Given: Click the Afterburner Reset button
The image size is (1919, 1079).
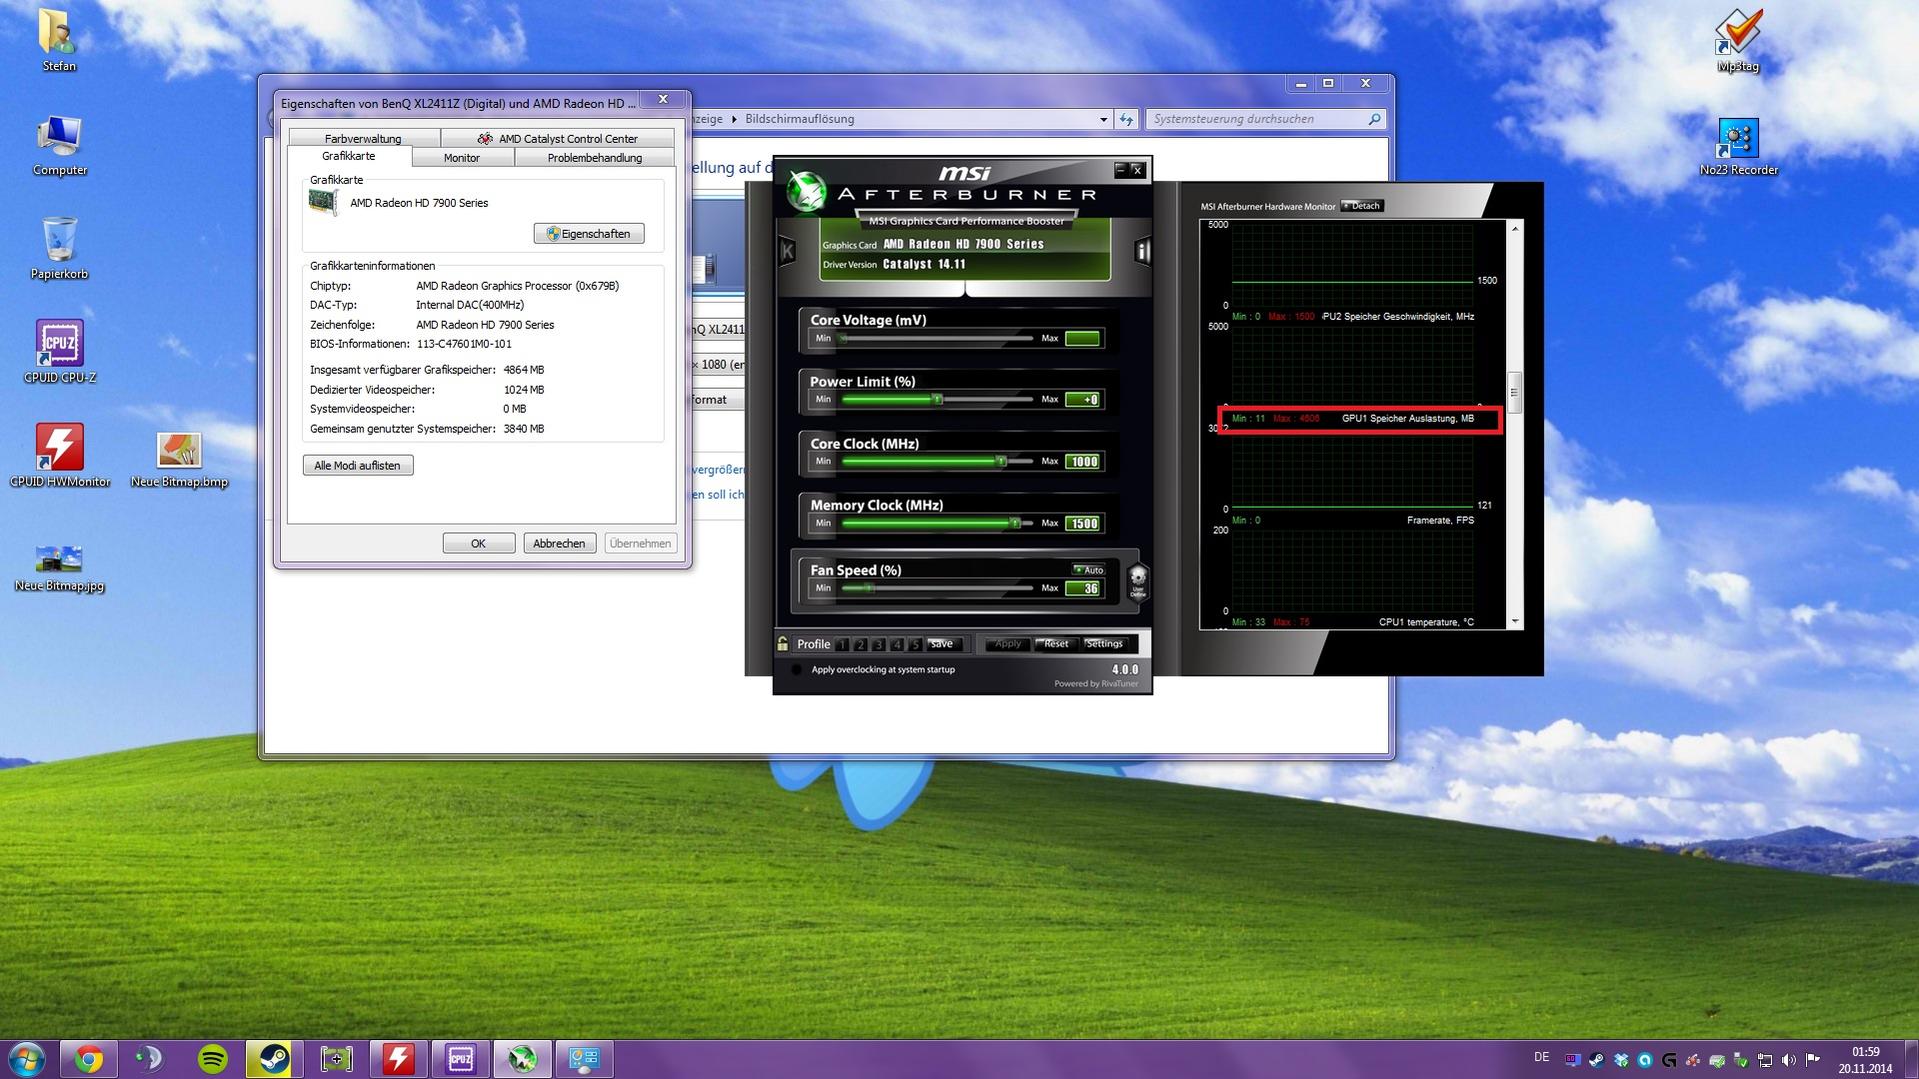Looking at the screenshot, I should click(1055, 644).
